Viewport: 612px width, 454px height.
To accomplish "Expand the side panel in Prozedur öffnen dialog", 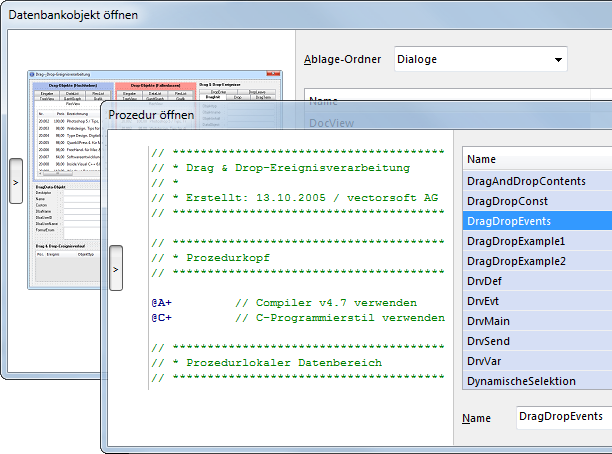I will coord(116,269).
